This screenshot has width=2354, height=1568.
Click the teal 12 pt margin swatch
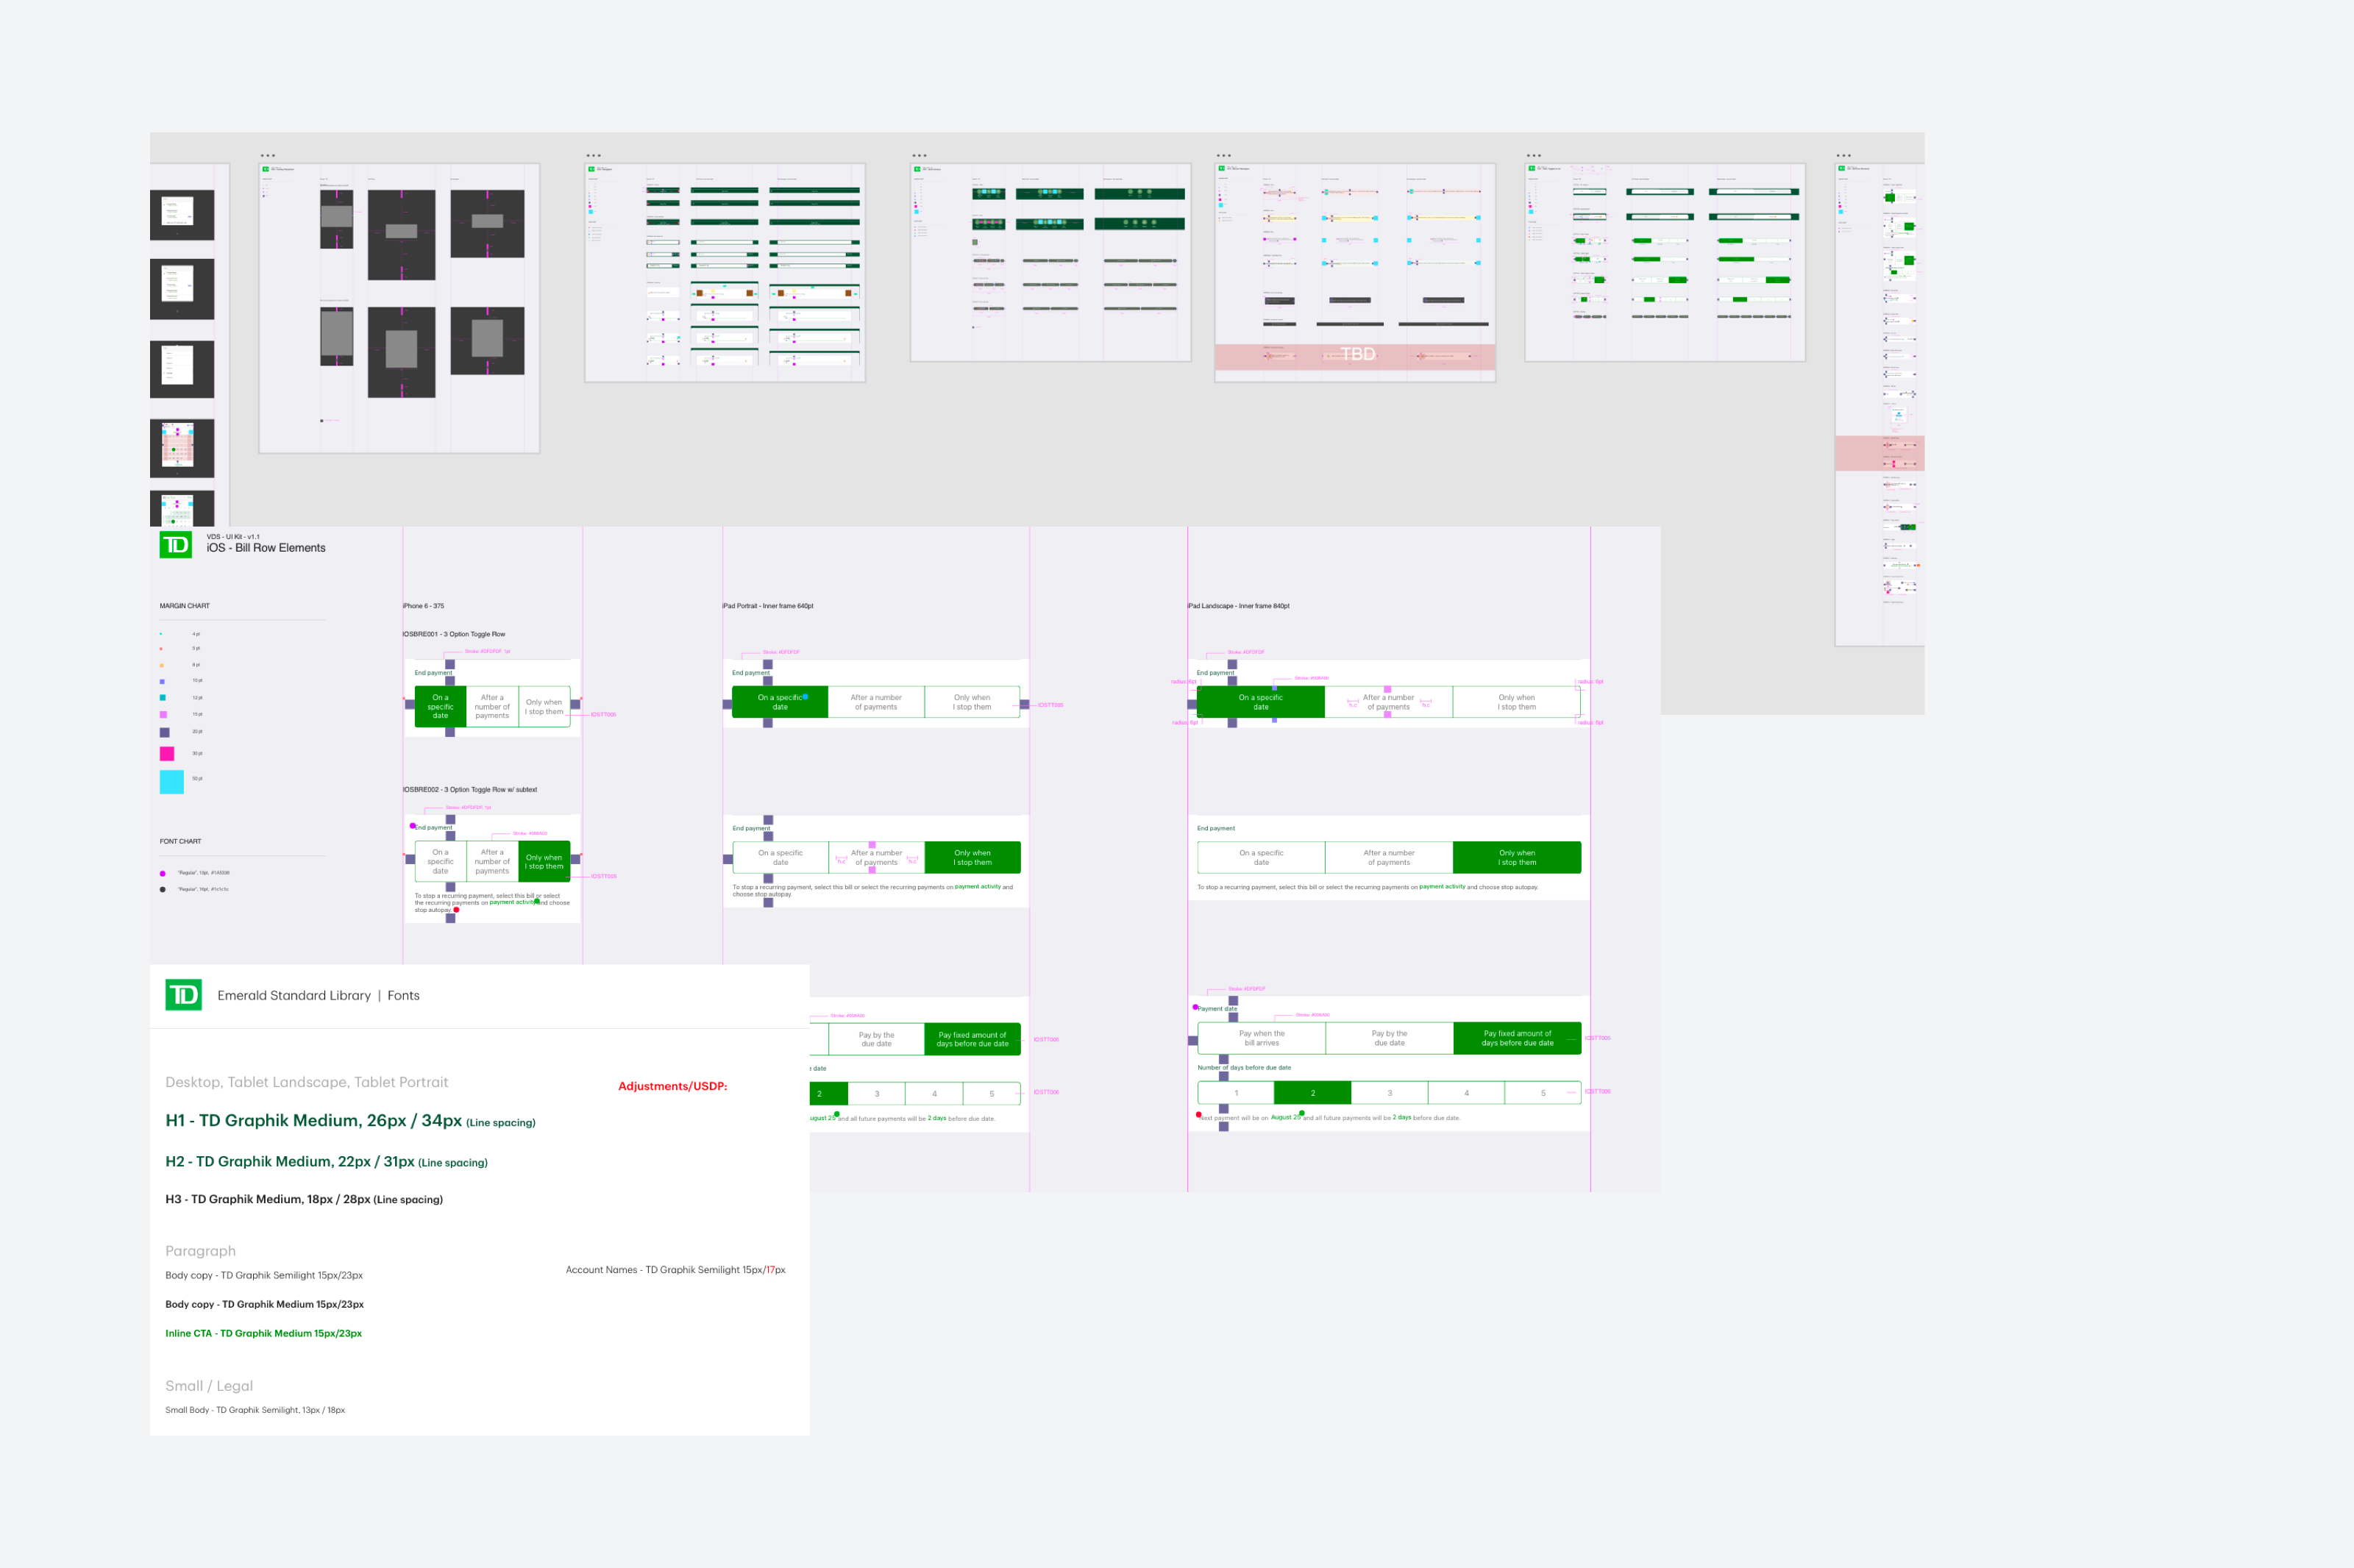(163, 698)
